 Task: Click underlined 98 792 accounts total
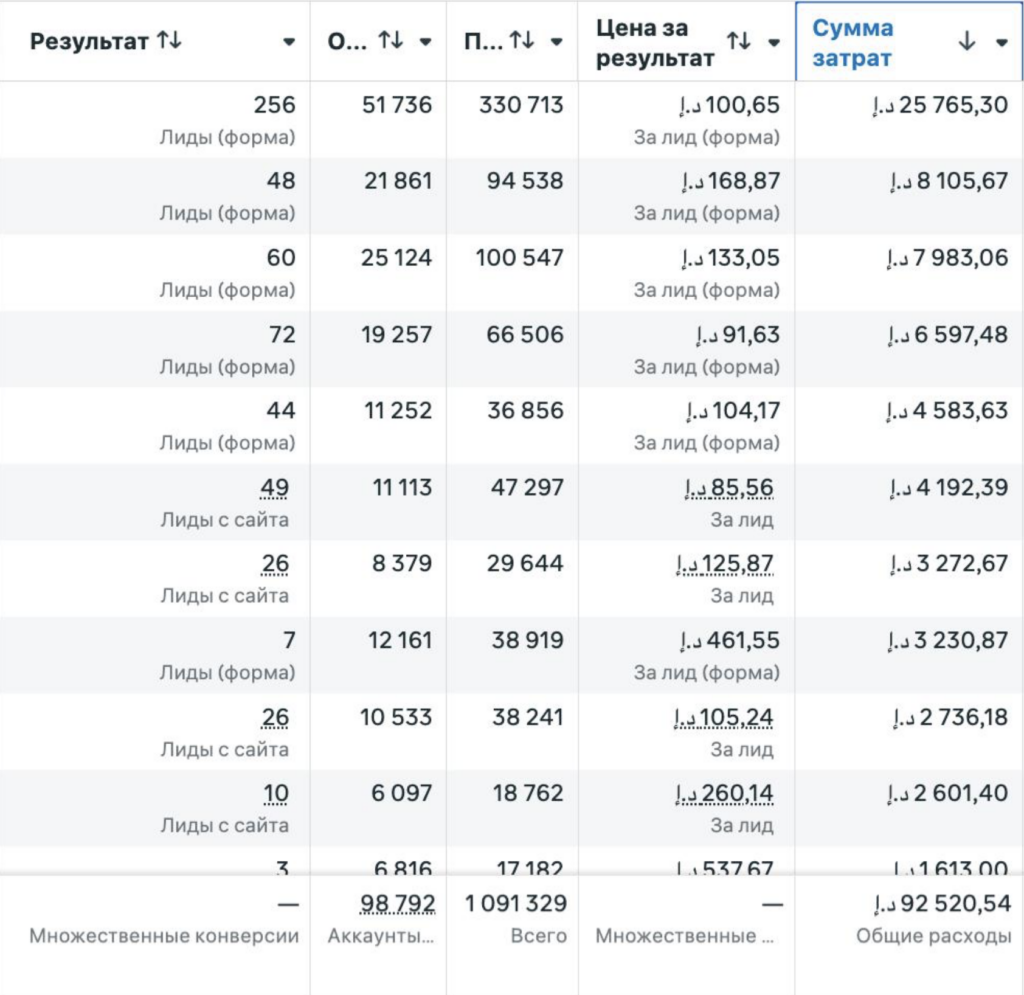click(398, 904)
